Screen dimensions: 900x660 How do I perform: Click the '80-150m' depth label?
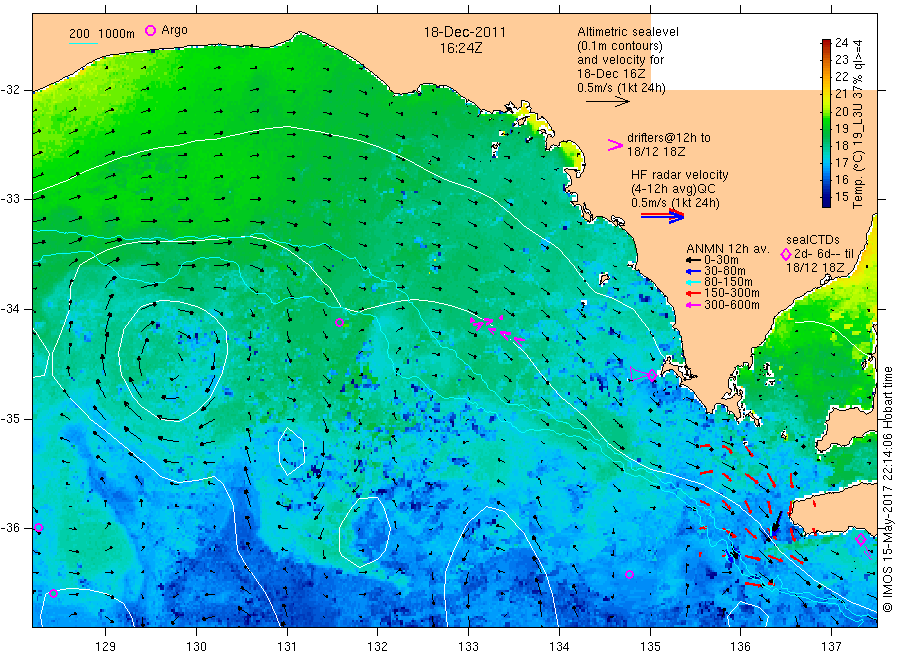click(x=728, y=282)
